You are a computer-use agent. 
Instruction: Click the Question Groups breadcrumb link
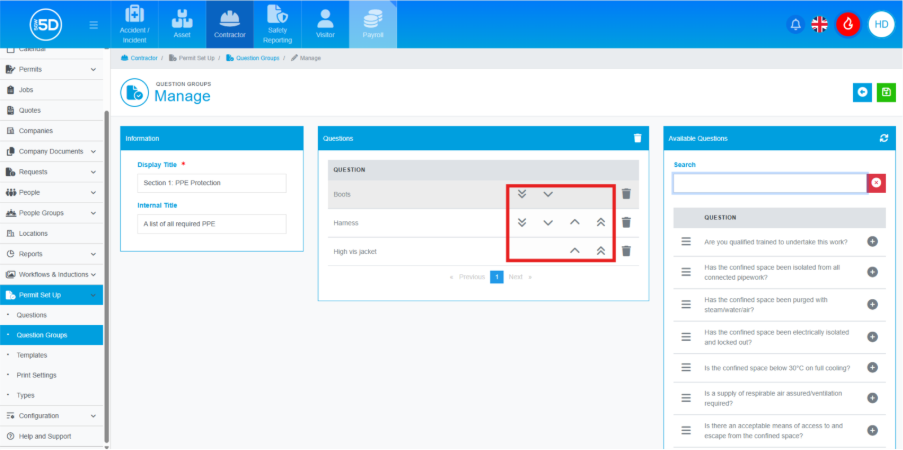pyautogui.click(x=257, y=58)
